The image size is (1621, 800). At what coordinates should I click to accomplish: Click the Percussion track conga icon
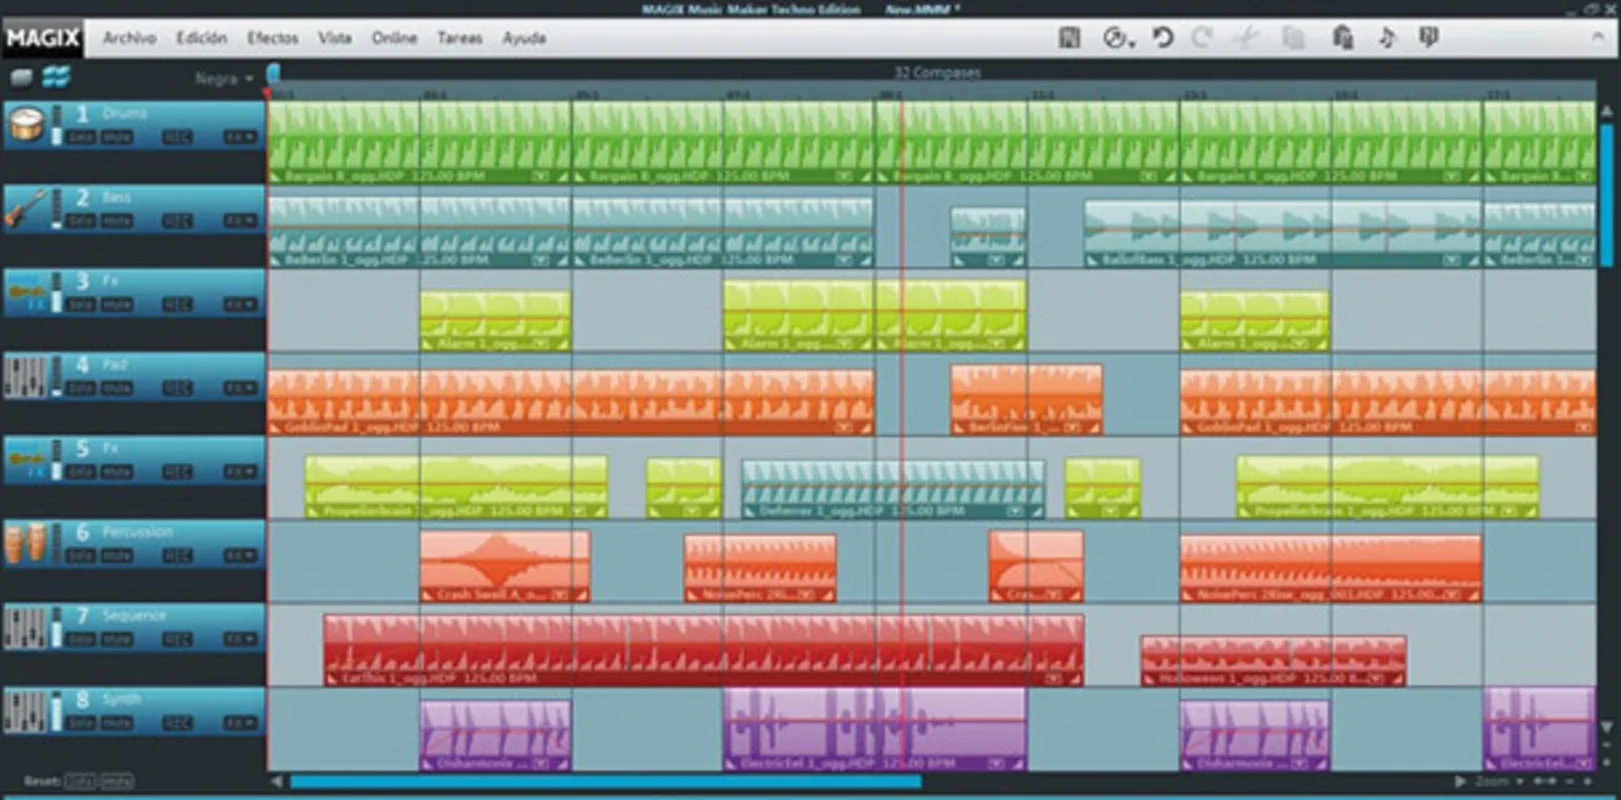tap(26, 544)
